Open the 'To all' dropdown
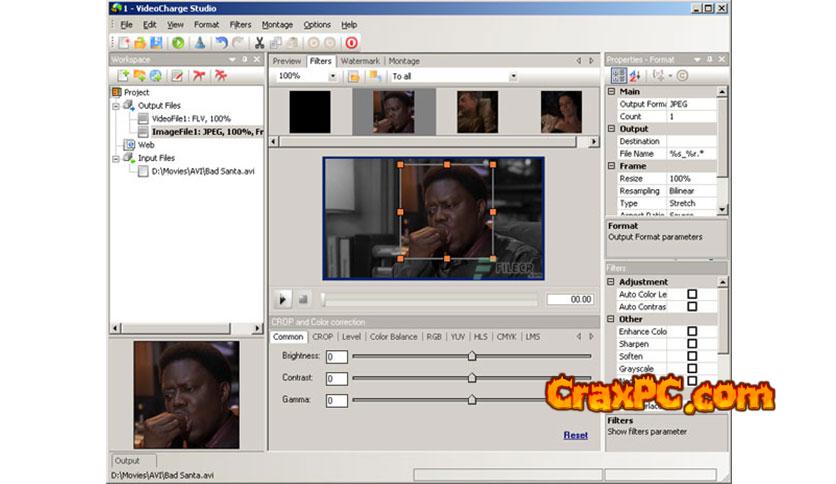Viewport: 836px width, 484px height. click(513, 76)
